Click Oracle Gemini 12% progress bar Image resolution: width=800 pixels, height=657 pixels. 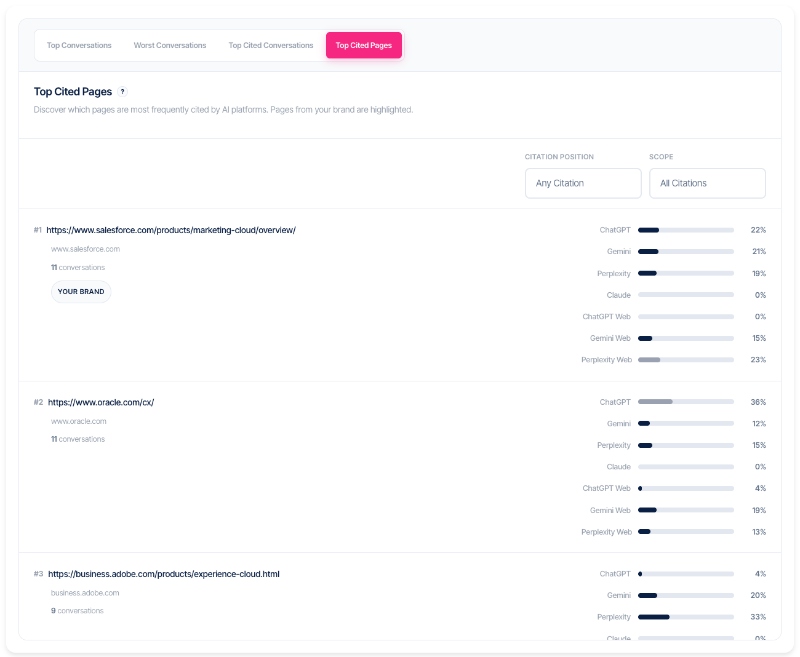coord(686,423)
